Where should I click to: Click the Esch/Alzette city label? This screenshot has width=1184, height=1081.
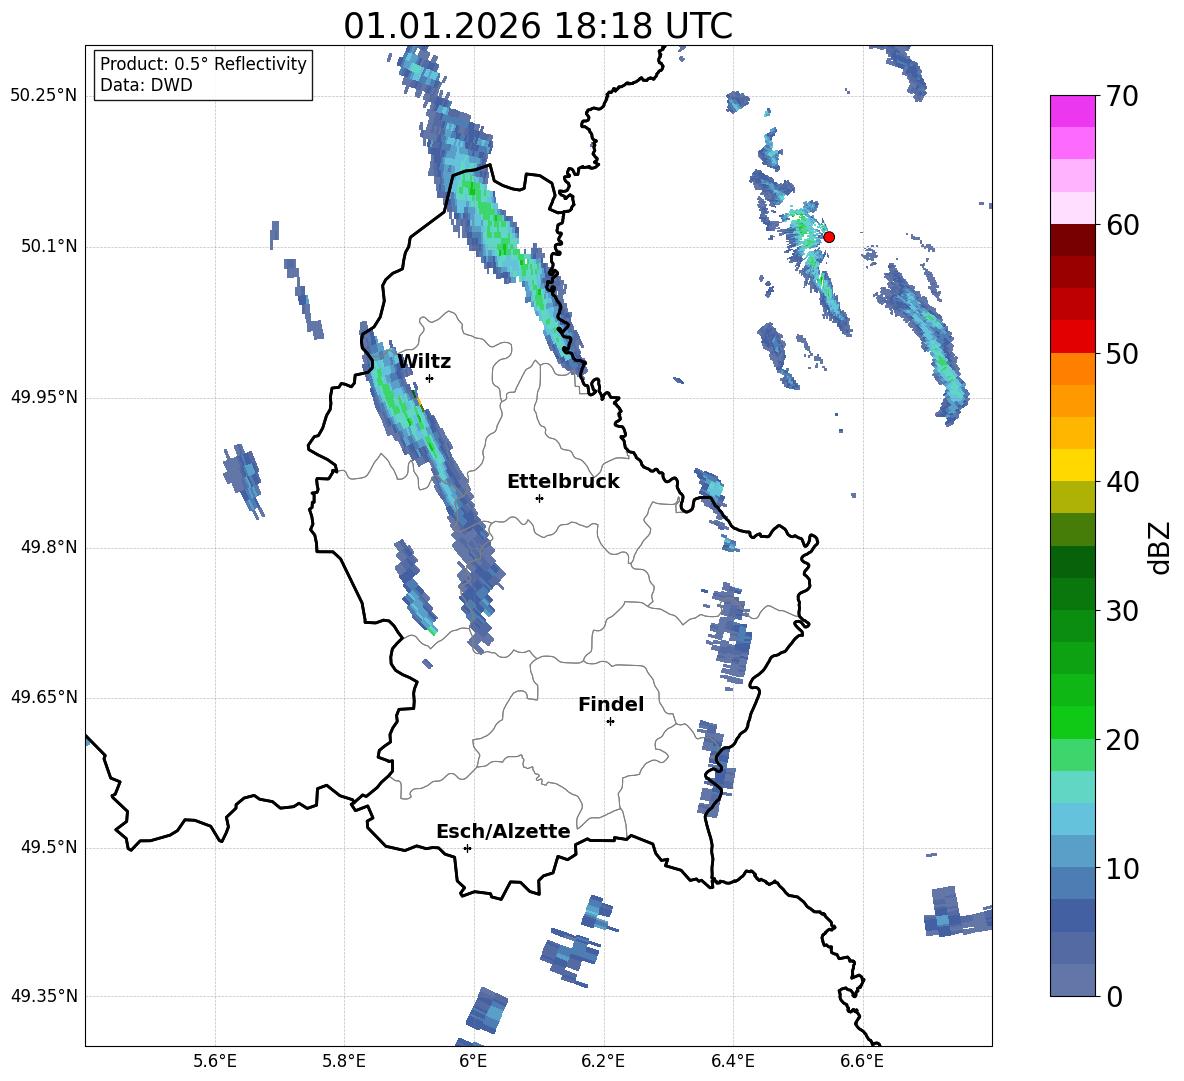(x=503, y=831)
